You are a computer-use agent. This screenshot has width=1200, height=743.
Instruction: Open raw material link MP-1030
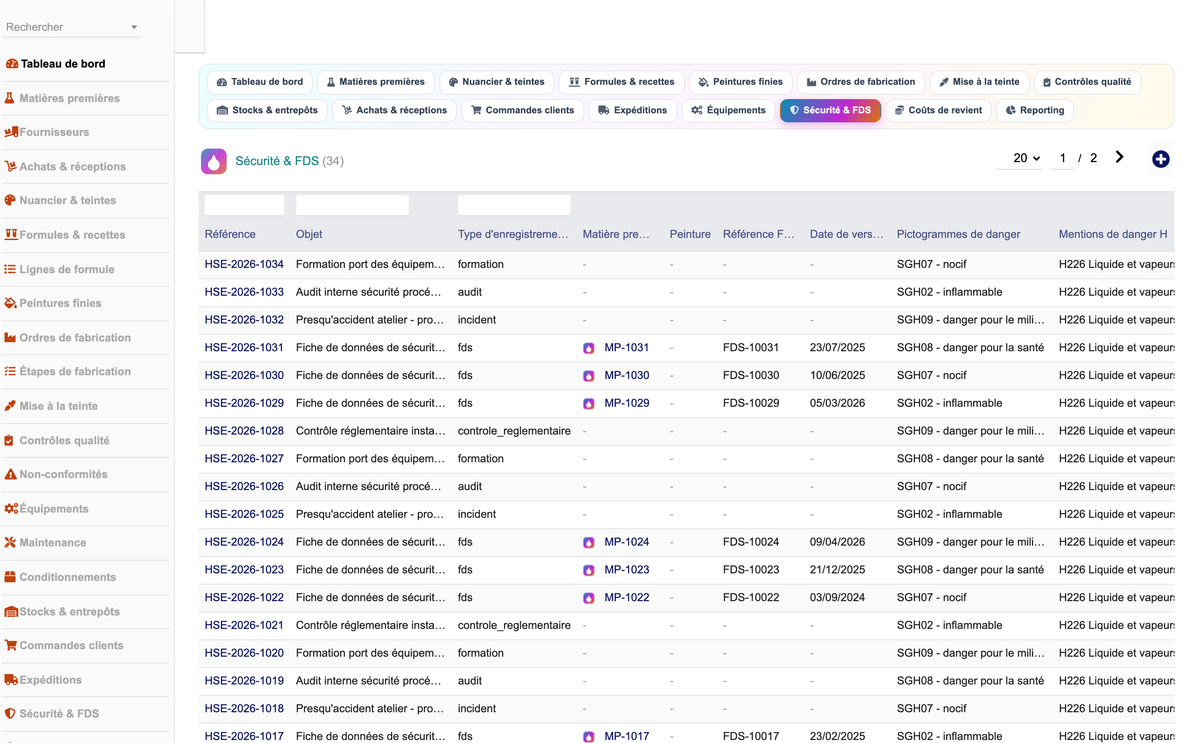pos(627,376)
